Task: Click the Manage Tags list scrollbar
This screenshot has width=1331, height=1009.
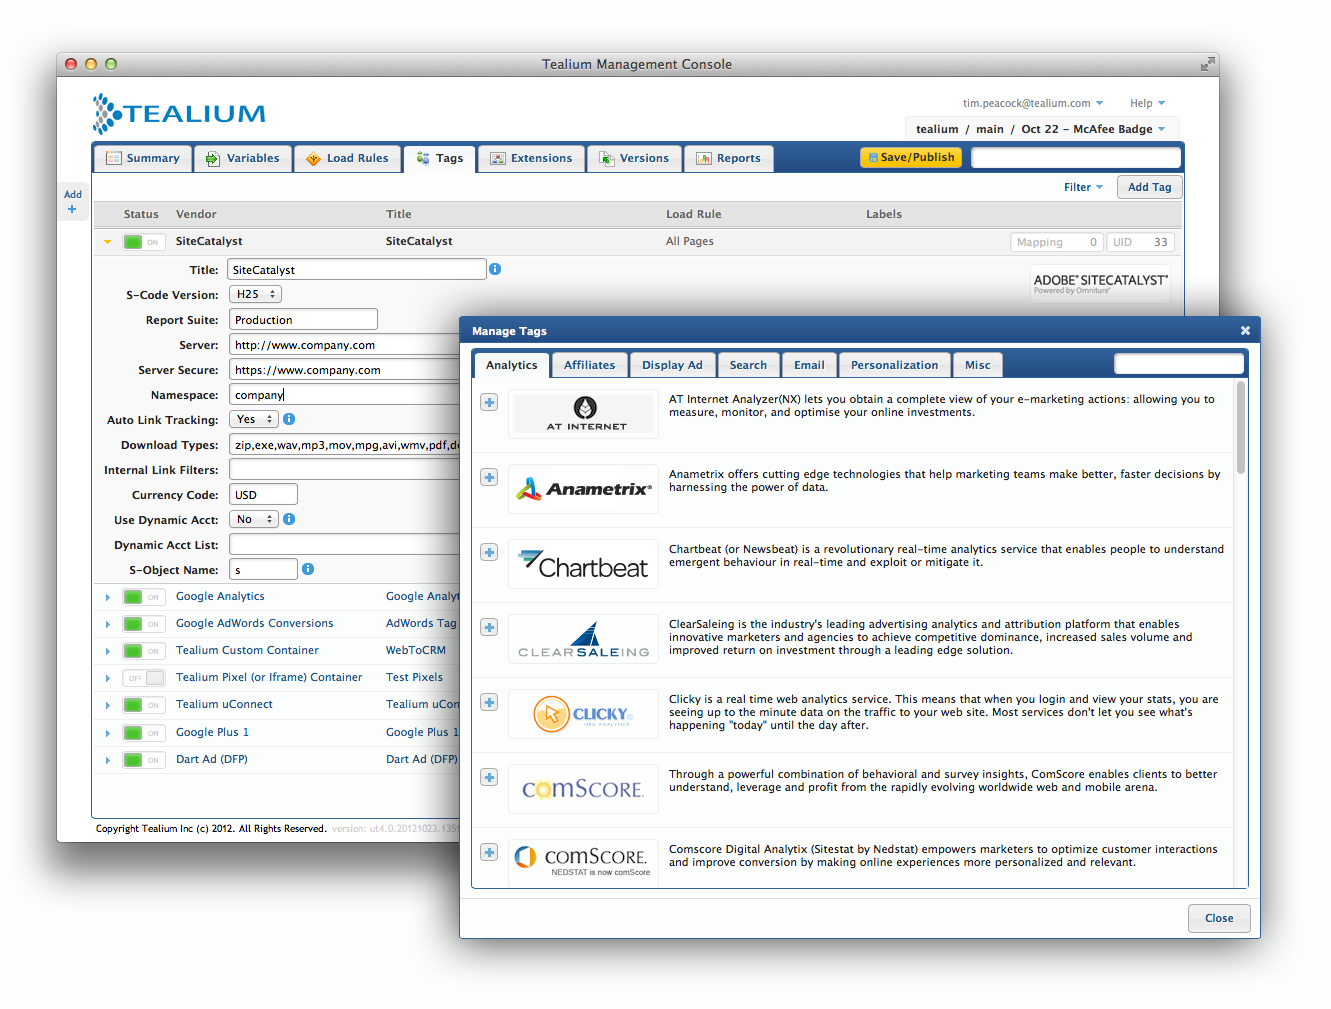Action: [x=1241, y=428]
